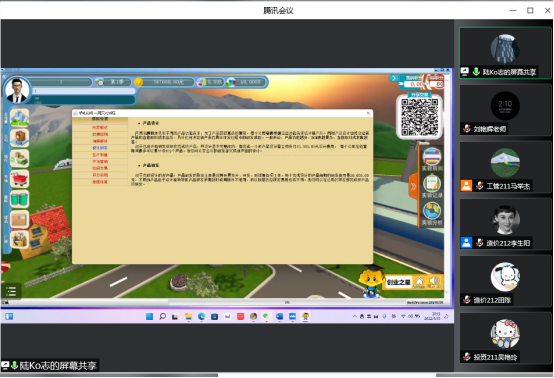Open the green barrels raw materials icon
This screenshot has width=554, height=378.
pos(19,199)
